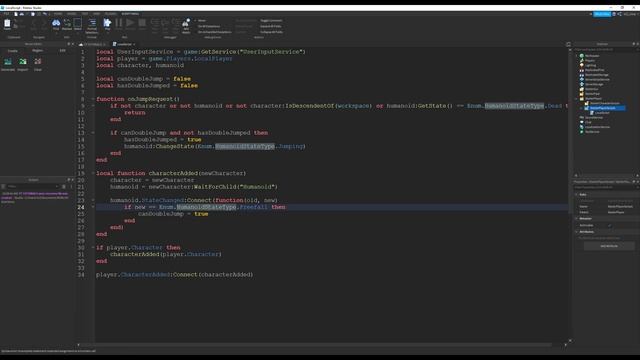Click the Output filter input field

coord(33,187)
